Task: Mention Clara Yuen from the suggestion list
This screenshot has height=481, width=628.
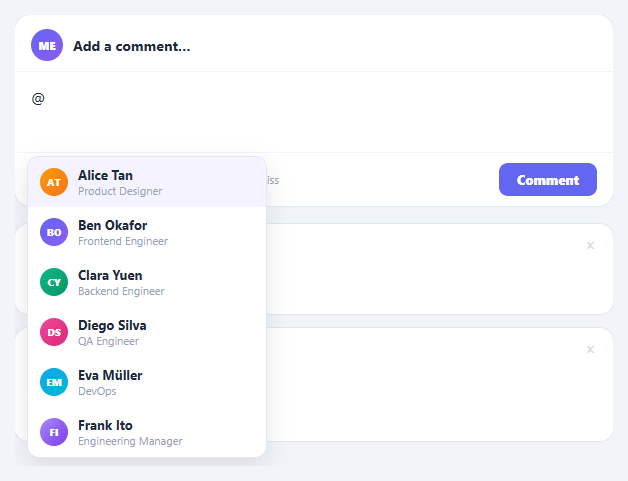Action: click(147, 282)
